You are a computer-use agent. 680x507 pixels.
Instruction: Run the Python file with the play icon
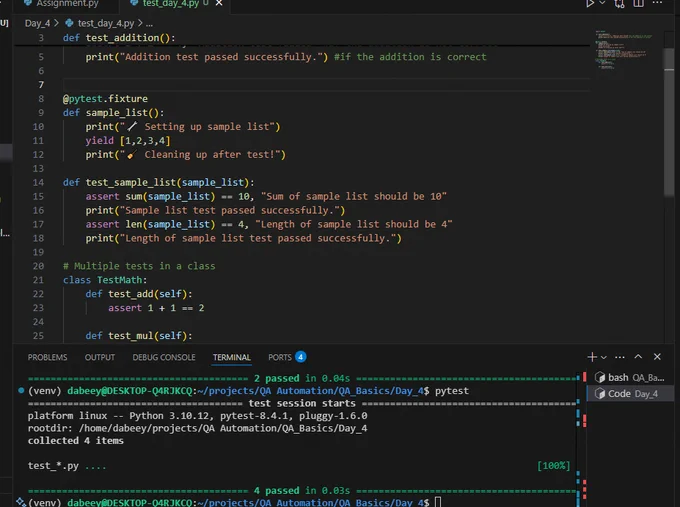(590, 3)
